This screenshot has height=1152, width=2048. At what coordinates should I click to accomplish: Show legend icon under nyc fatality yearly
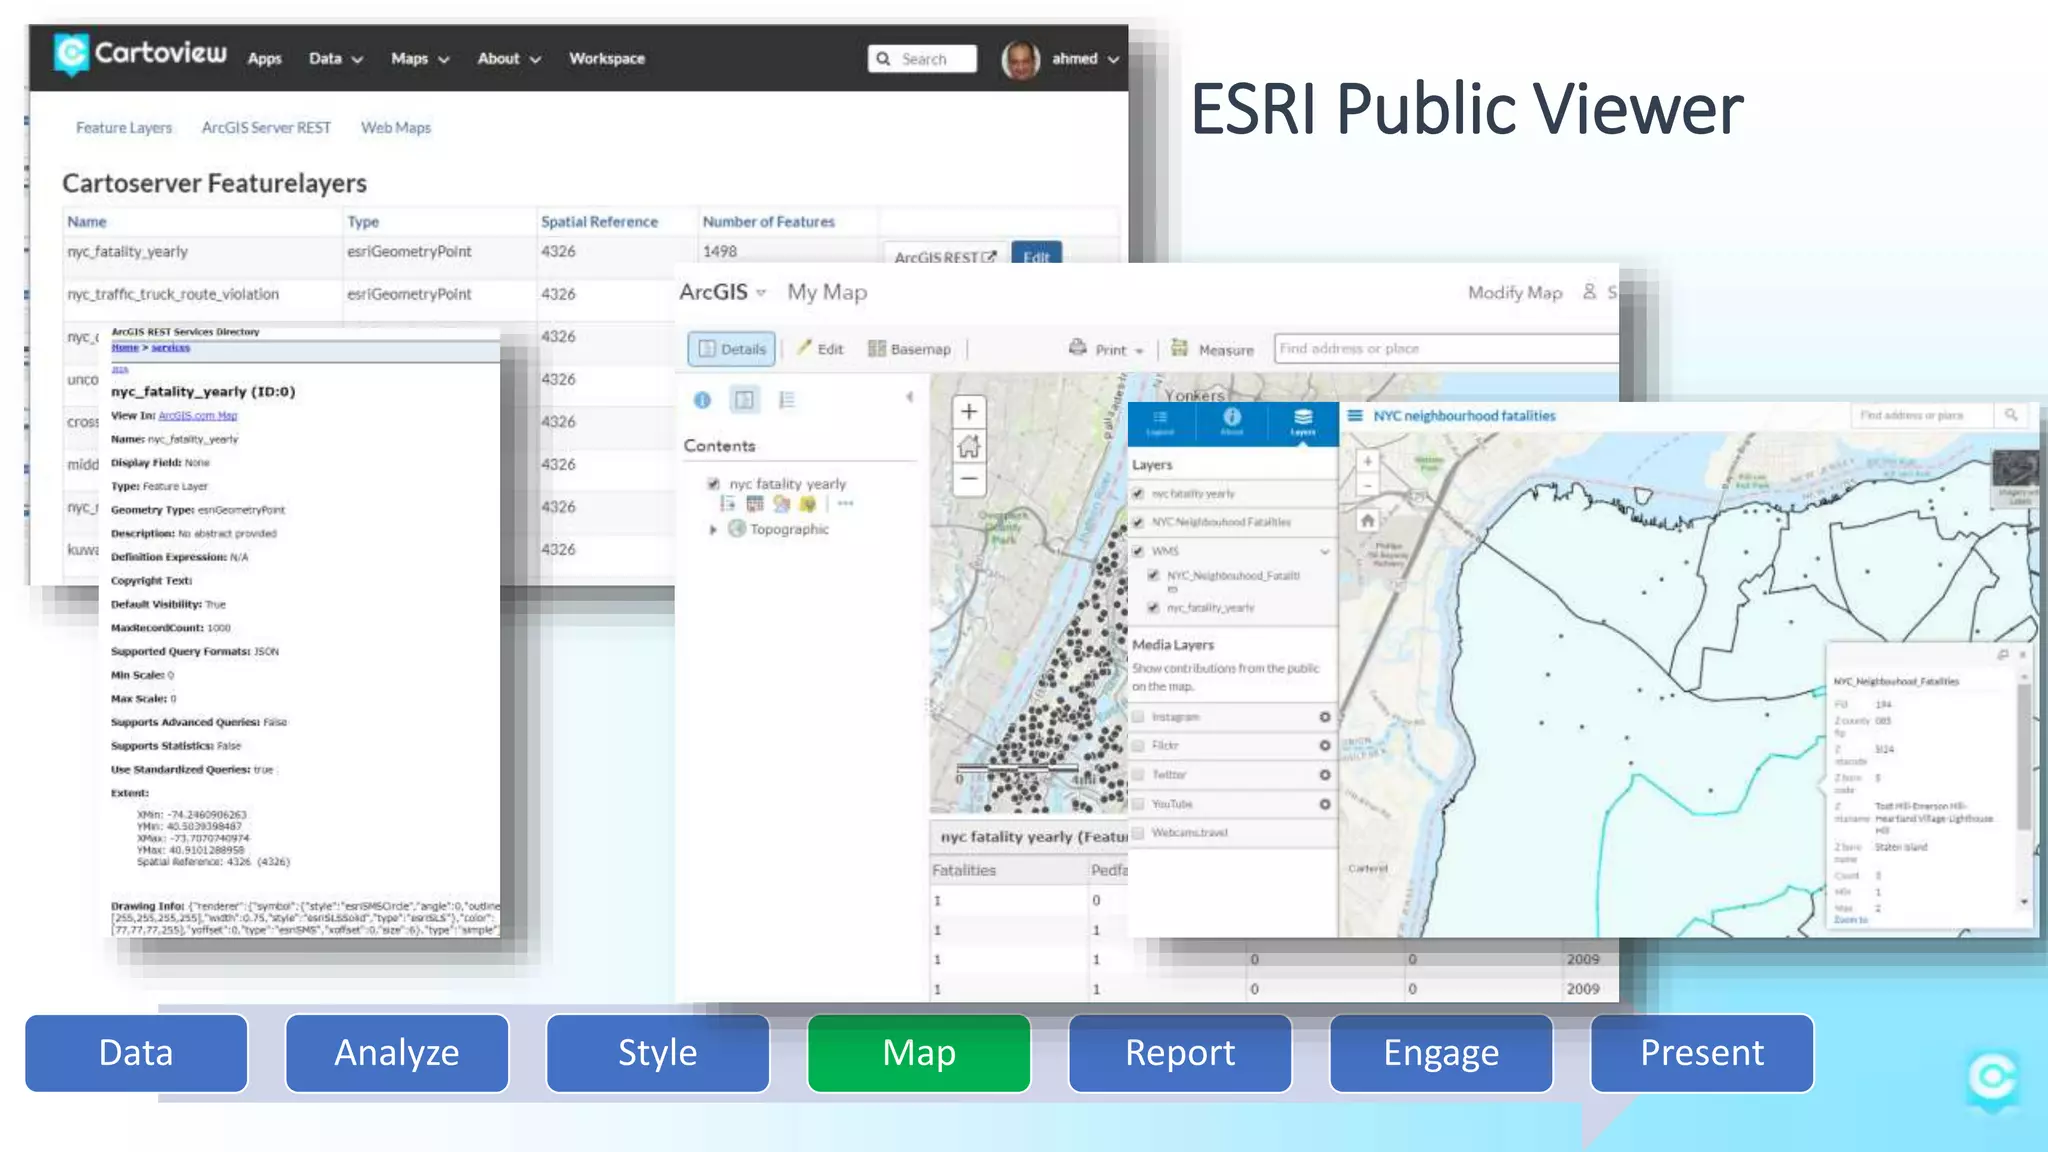point(728,504)
